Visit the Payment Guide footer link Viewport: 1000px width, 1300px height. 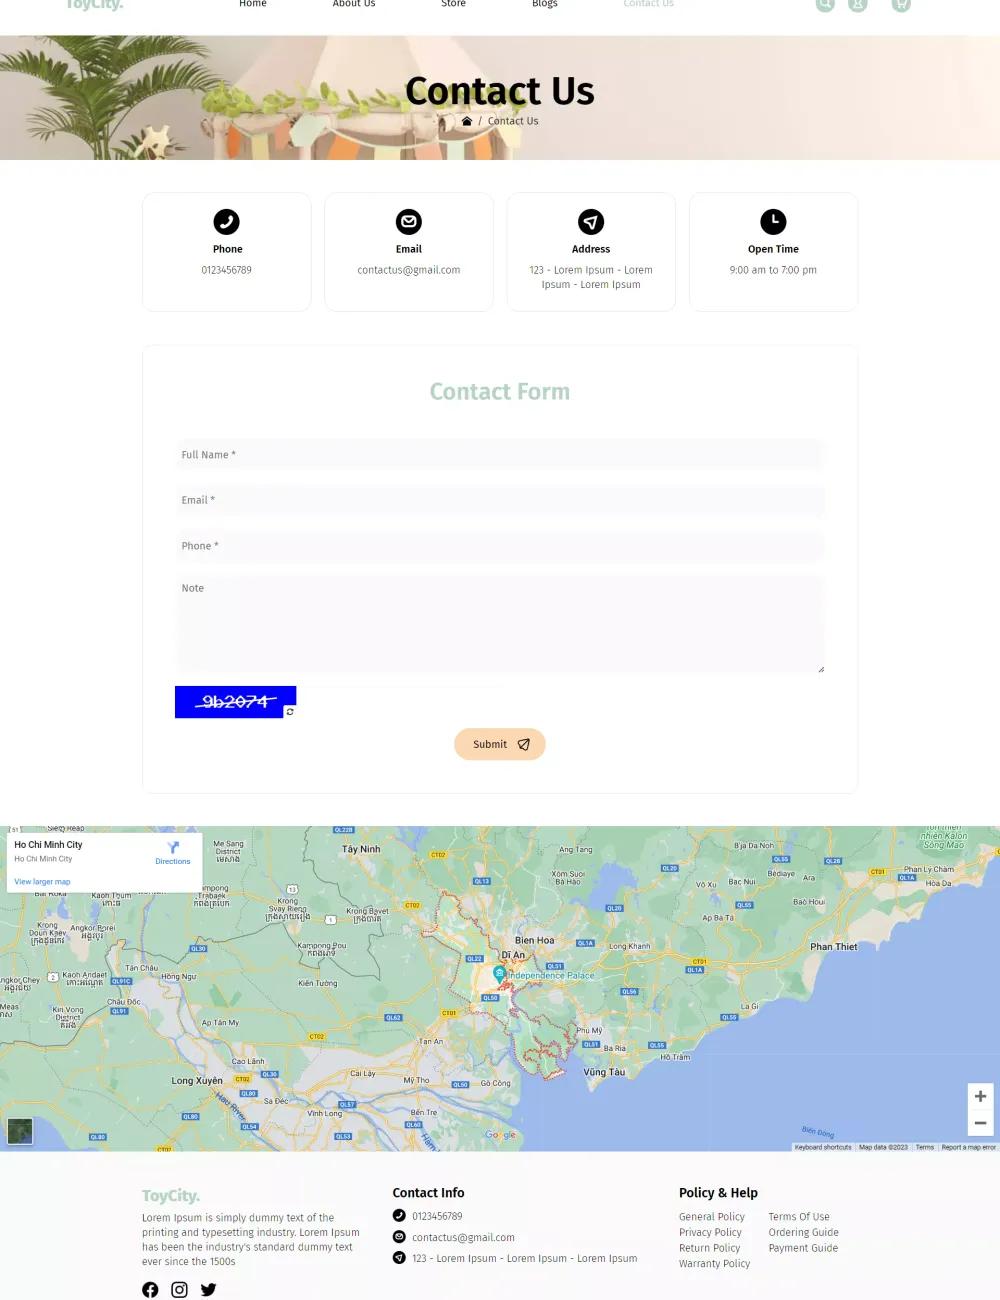click(x=803, y=1248)
